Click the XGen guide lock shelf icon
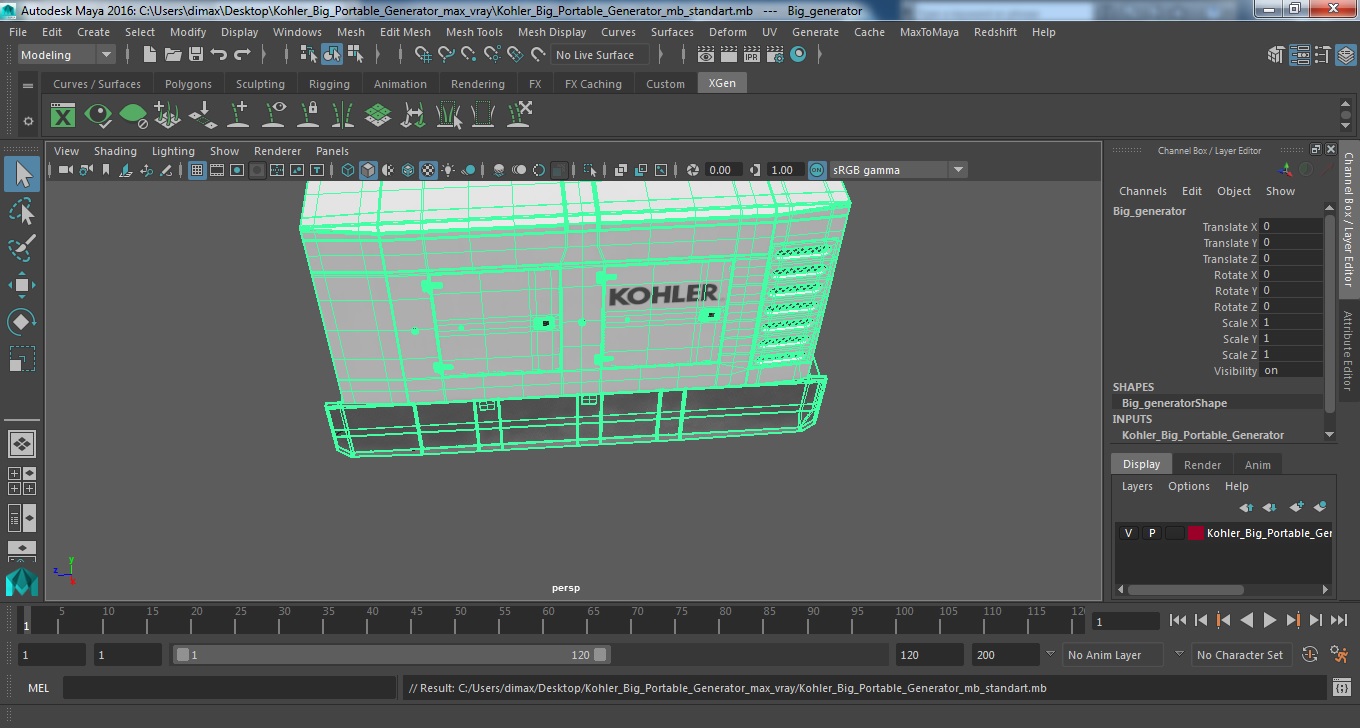This screenshot has height=728, width=1360. coord(309,115)
